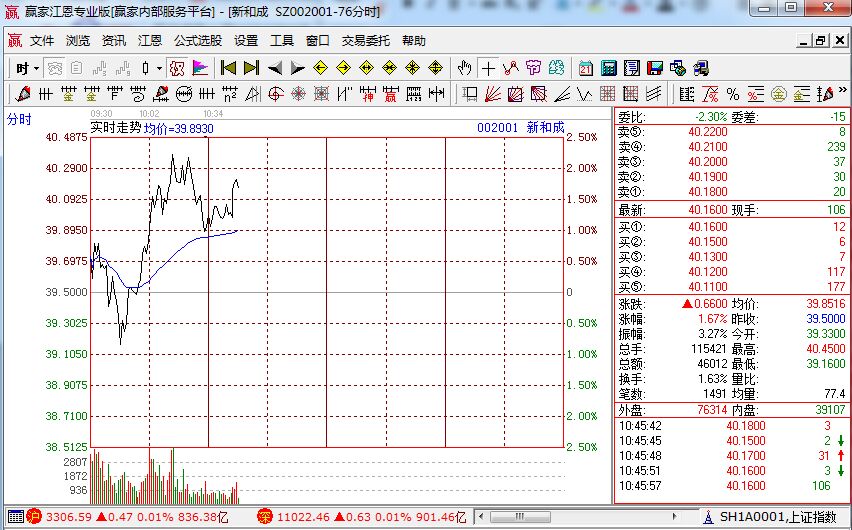Open the calculator icon in toolbar
This screenshot has height=530, width=852.
(609, 68)
